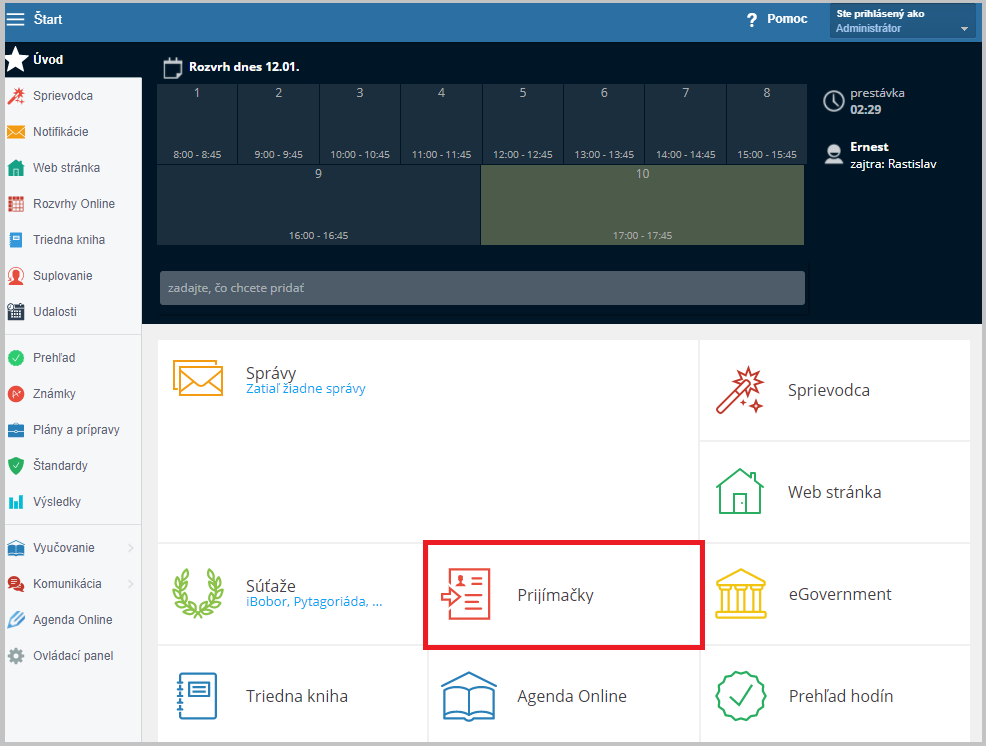Click the Ernest name-day person icon
Screen dimensions: 986x746
click(x=834, y=154)
